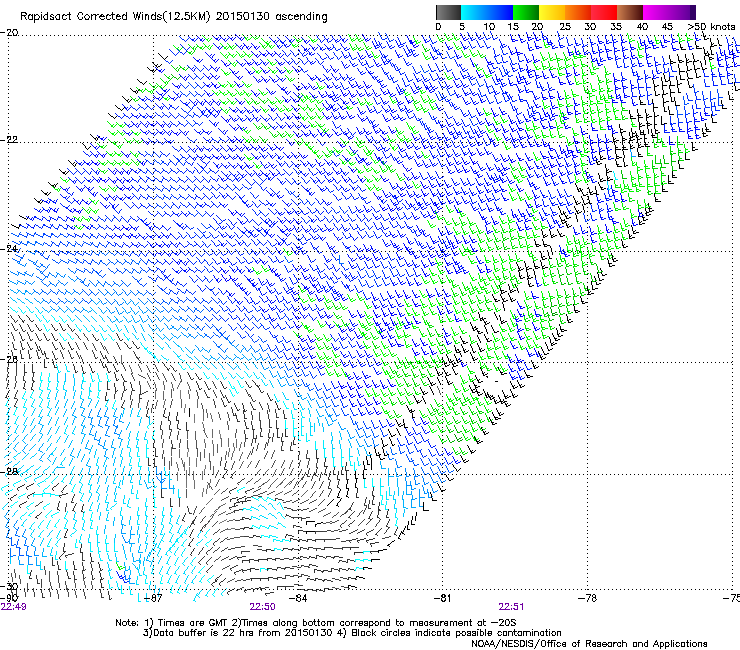Viewport: 740px width, 650px height.
Task: Click the brown 35-40 knots color segment
Action: 630,12
